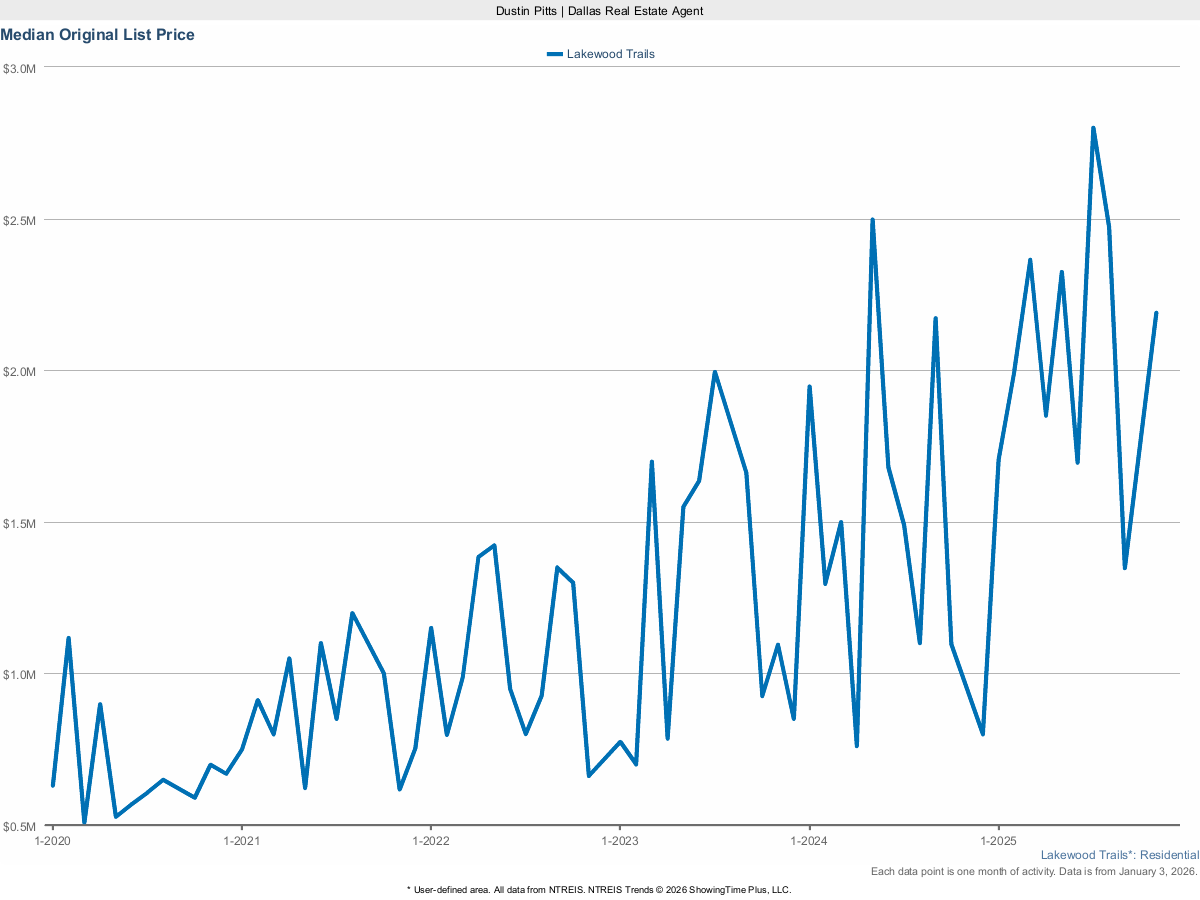Select the $2.5M y-axis label
Image resolution: width=1200 pixels, height=900 pixels.
pos(20,220)
